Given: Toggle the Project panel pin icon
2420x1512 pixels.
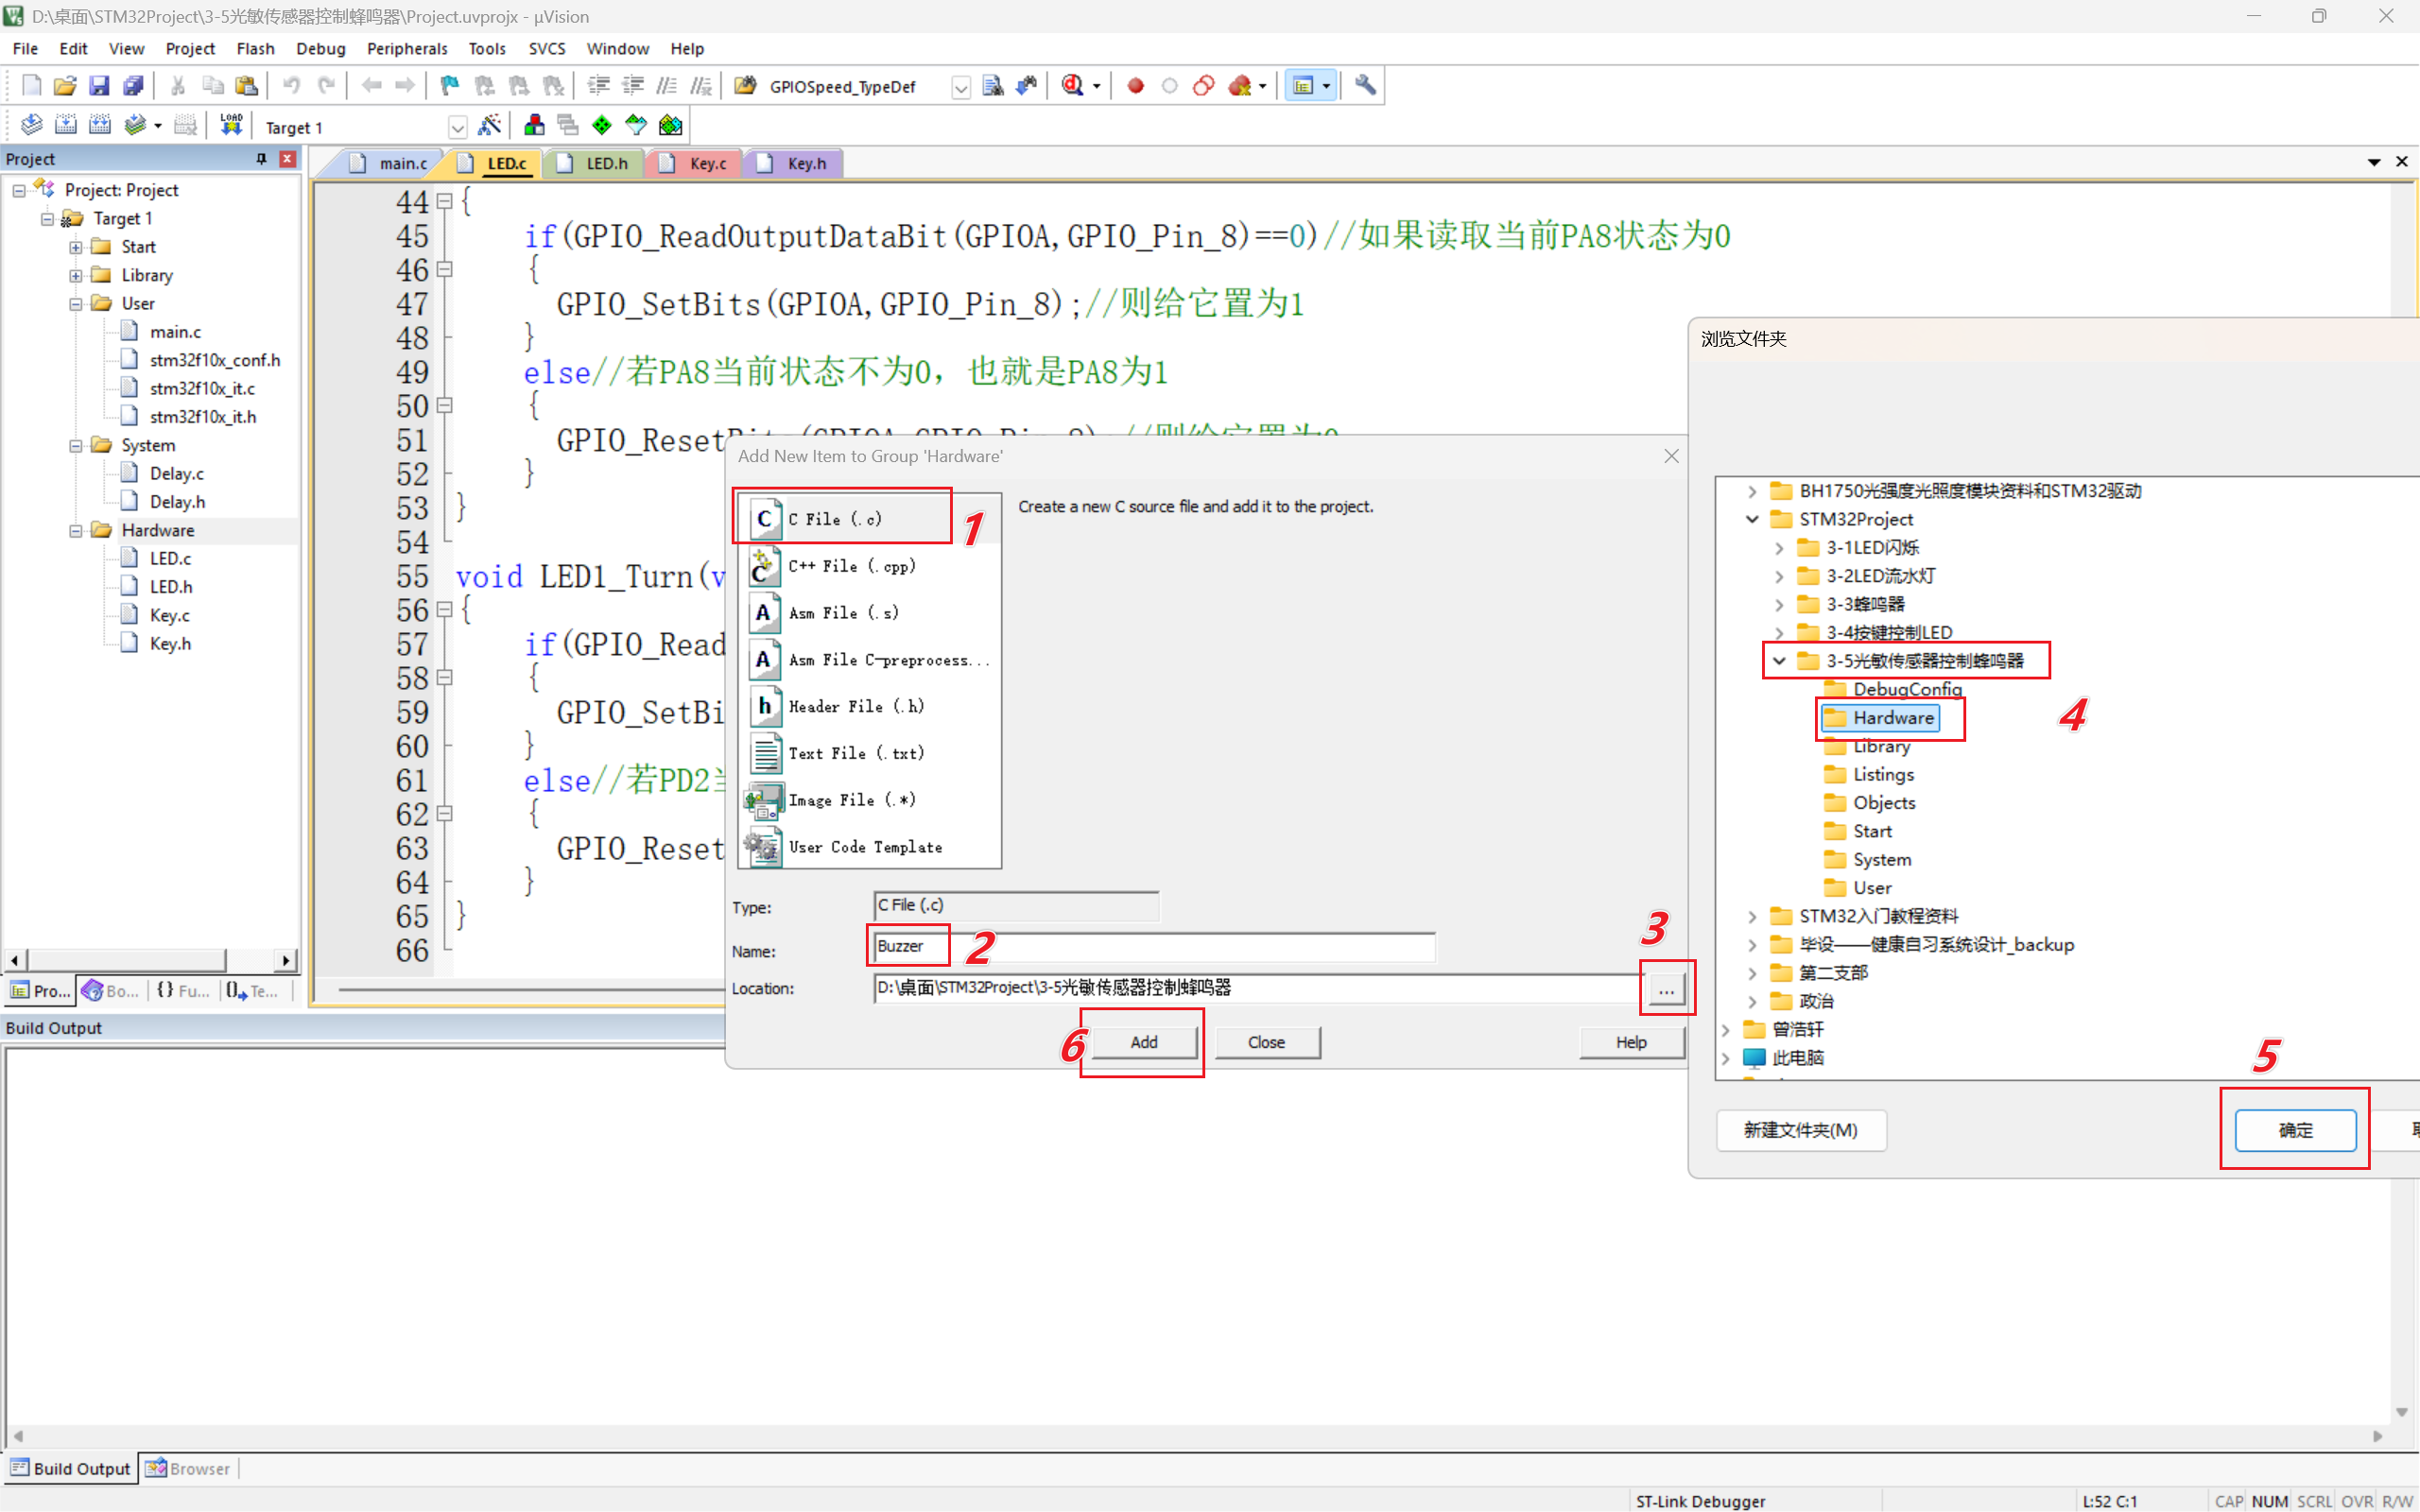Looking at the screenshot, I should pos(261,159).
